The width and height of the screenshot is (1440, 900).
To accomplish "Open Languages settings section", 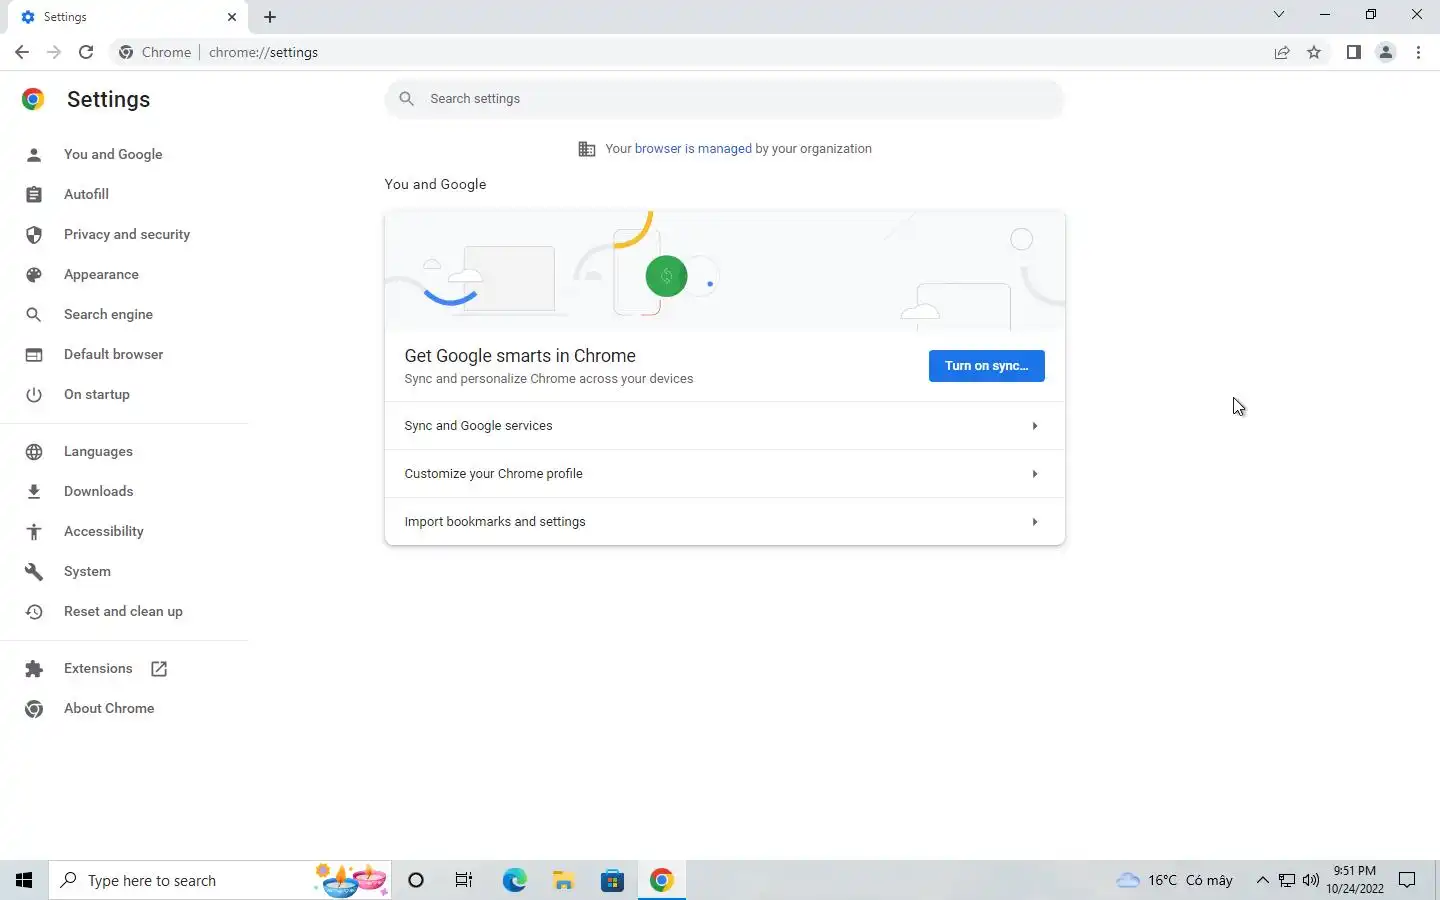I will tap(98, 451).
